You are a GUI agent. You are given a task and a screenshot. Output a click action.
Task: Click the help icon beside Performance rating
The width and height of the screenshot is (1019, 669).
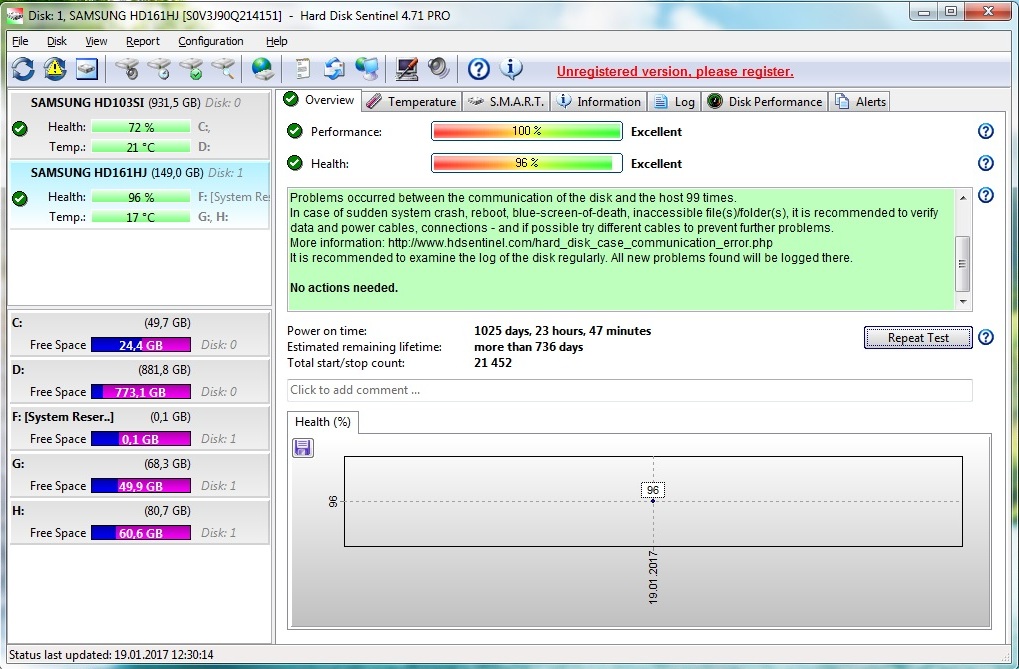[x=985, y=132]
